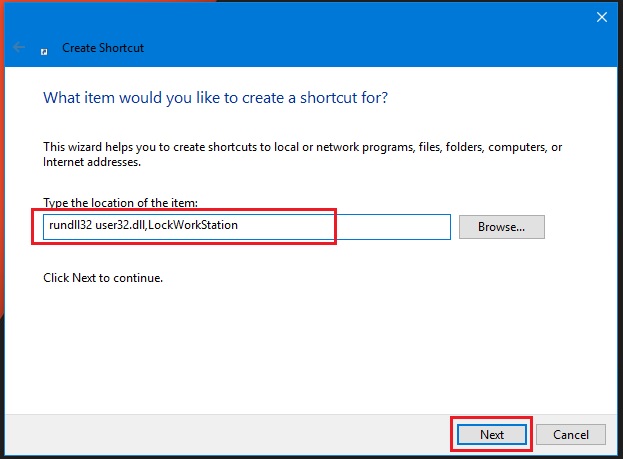This screenshot has width=623, height=459.
Task: Click the Create Shortcut title text
Action: coord(102,48)
